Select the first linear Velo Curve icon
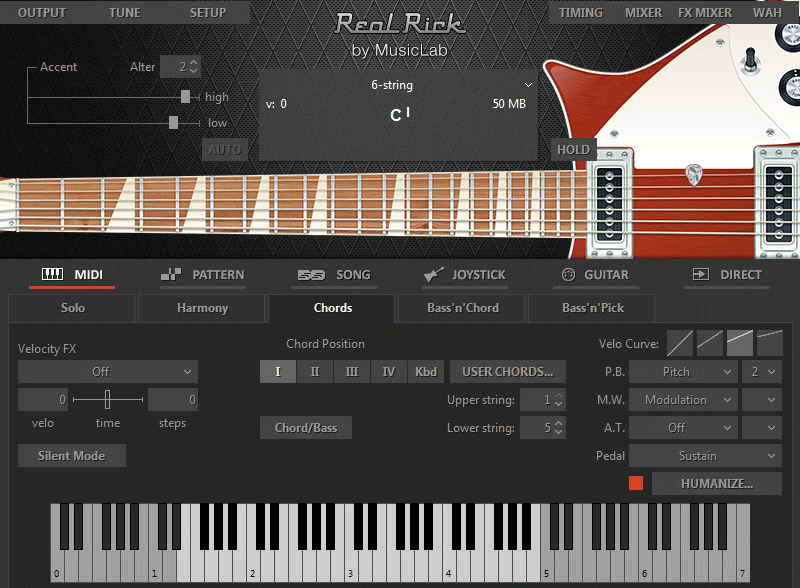This screenshot has height=588, width=800. coord(680,343)
